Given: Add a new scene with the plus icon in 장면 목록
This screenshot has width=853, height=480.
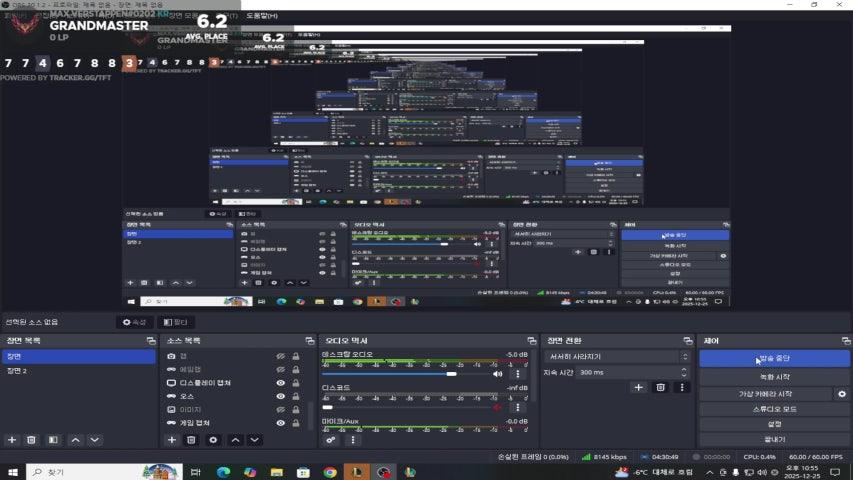Looking at the screenshot, I should coord(12,440).
